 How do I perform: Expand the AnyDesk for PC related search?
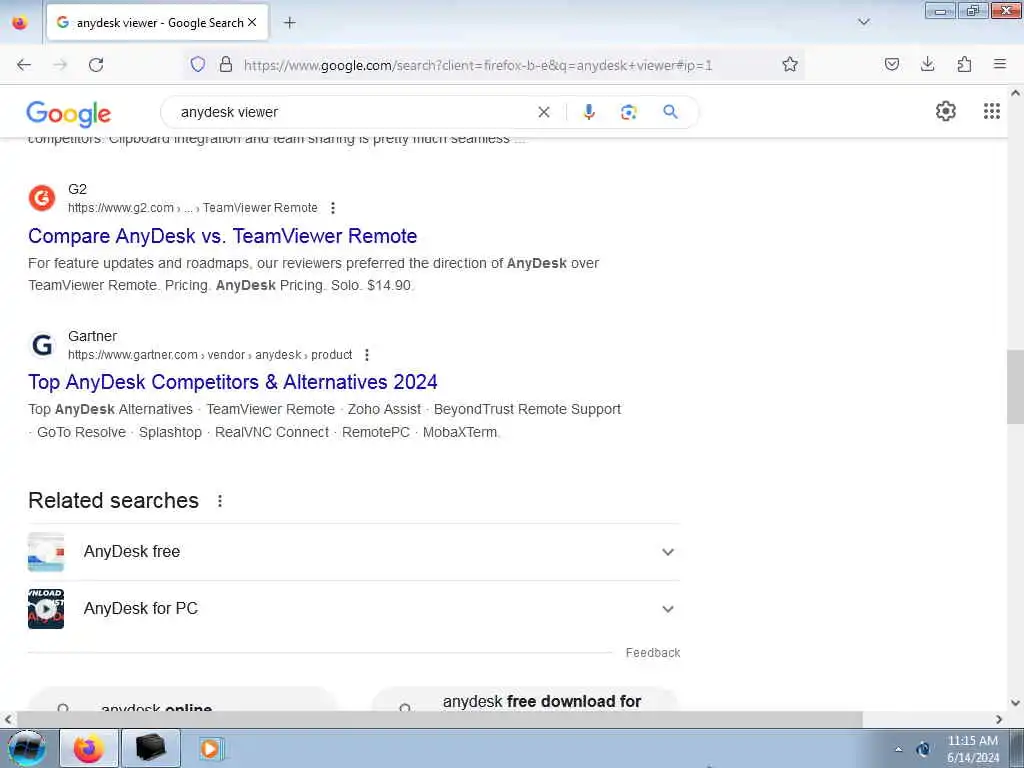pos(667,609)
